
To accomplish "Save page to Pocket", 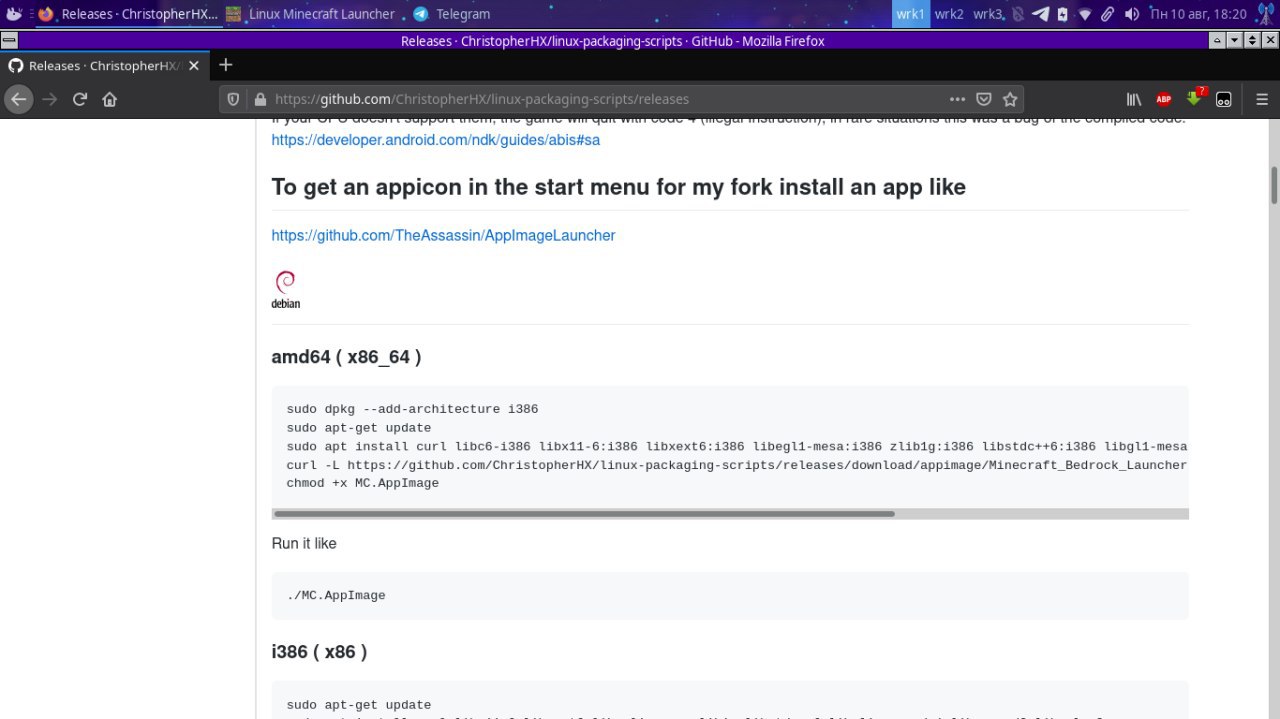I will 984,99.
